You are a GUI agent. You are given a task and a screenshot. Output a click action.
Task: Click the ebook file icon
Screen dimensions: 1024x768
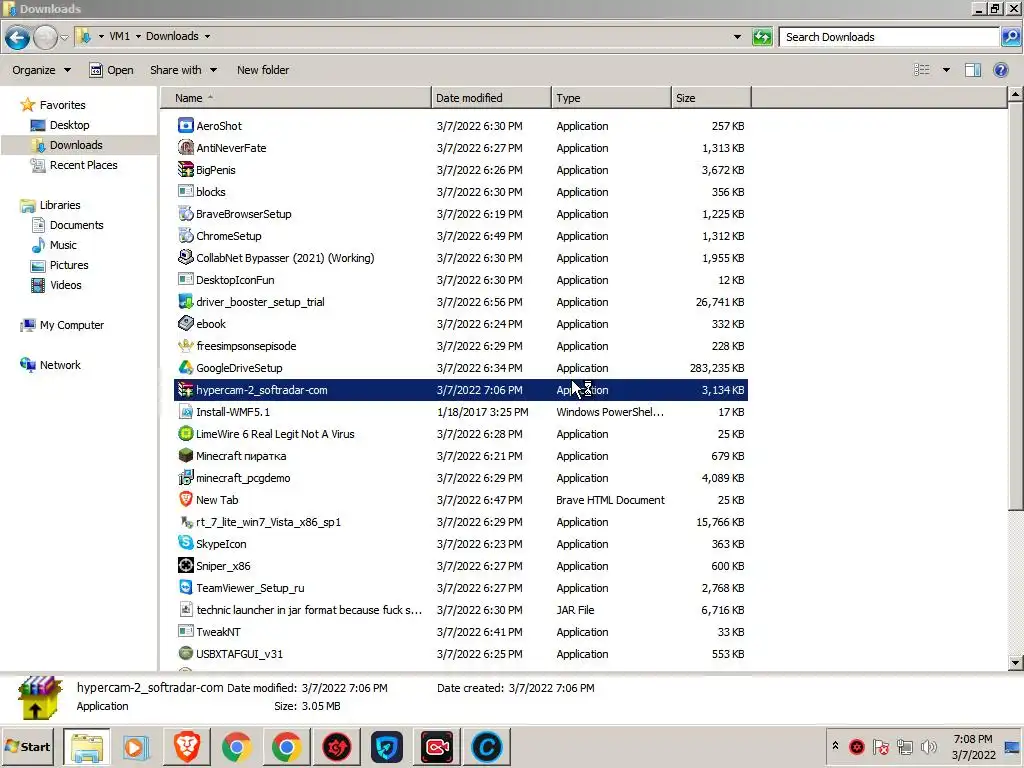pos(185,323)
